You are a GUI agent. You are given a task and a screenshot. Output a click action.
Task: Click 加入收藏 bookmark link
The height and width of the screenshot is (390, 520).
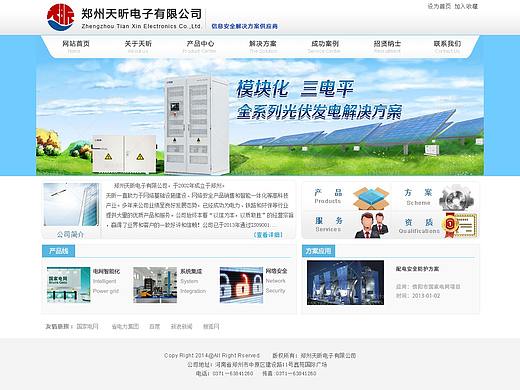(466, 6)
